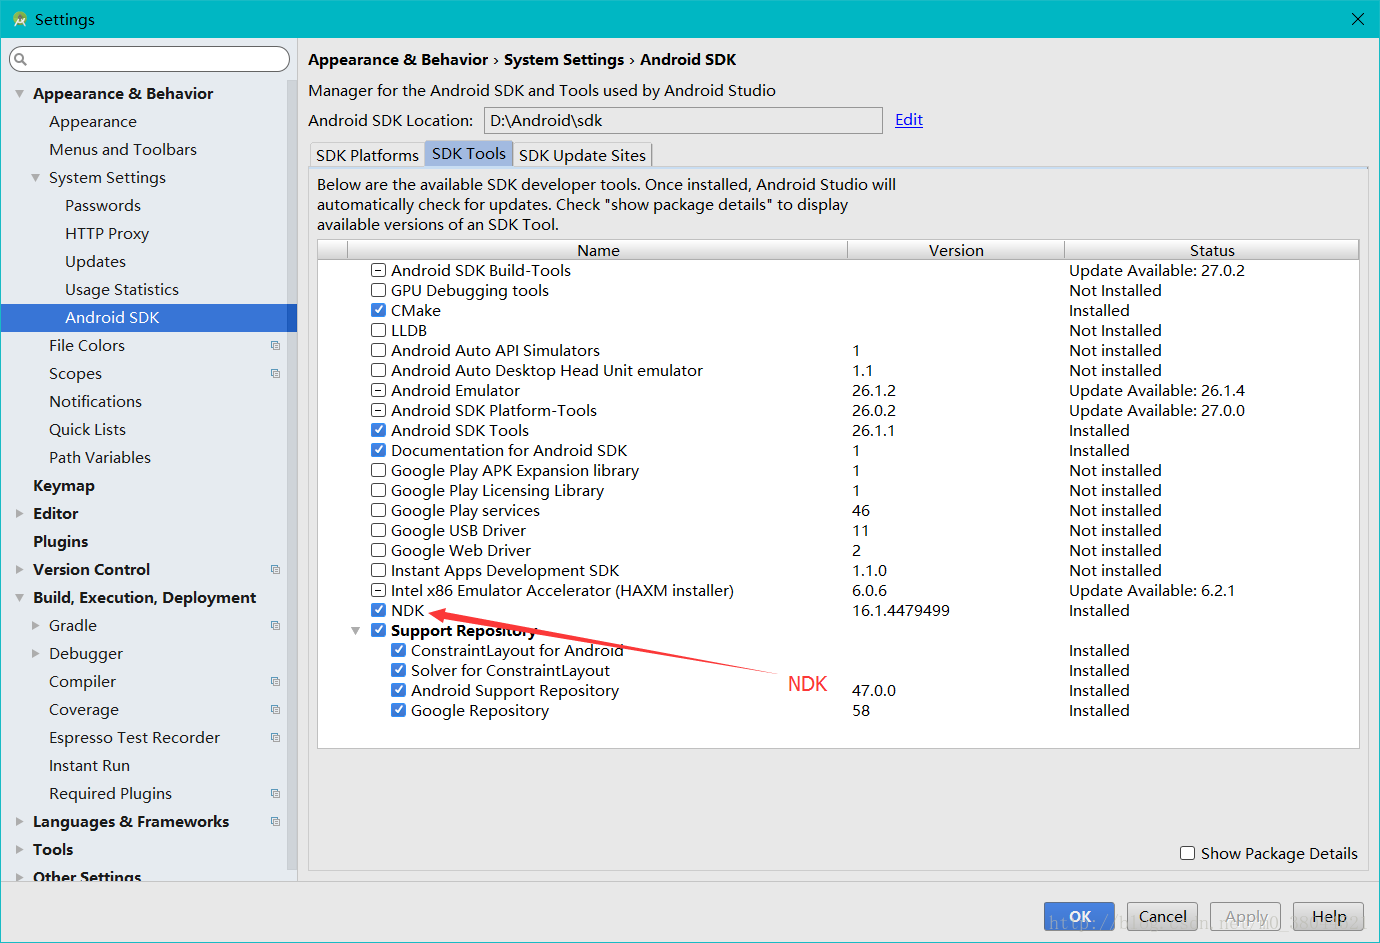
Task: Click Edit link for SDK location
Action: click(909, 120)
